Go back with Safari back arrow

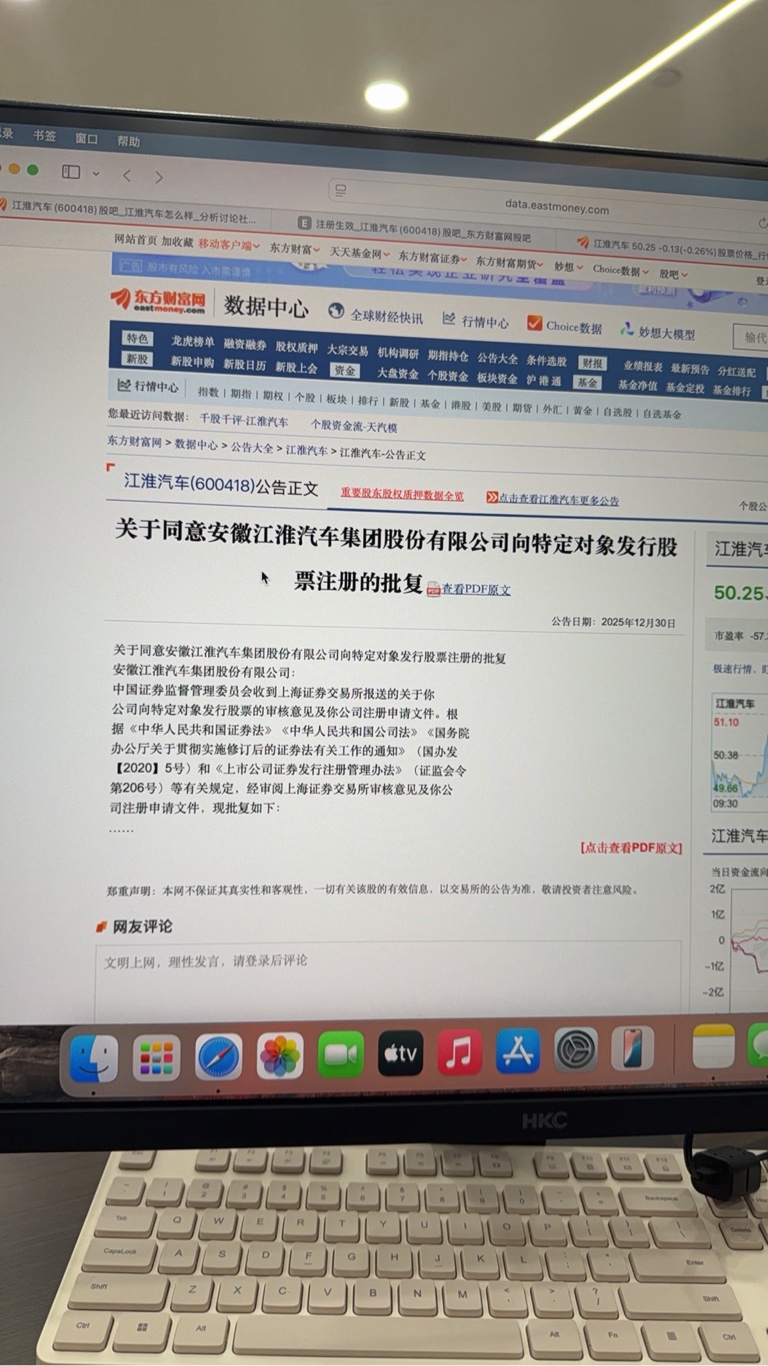tap(127, 176)
